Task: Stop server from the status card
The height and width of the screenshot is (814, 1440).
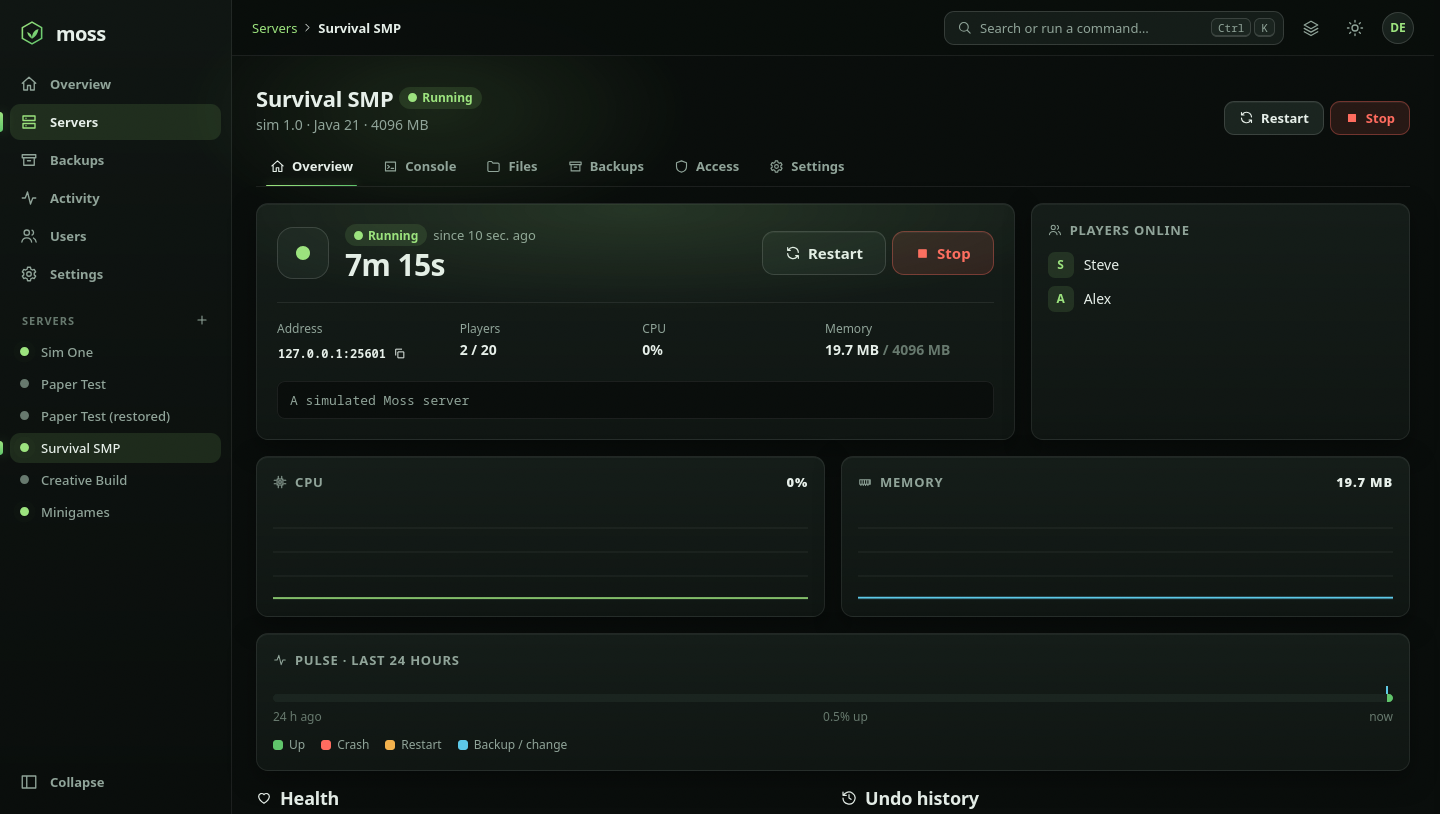Action: [943, 253]
